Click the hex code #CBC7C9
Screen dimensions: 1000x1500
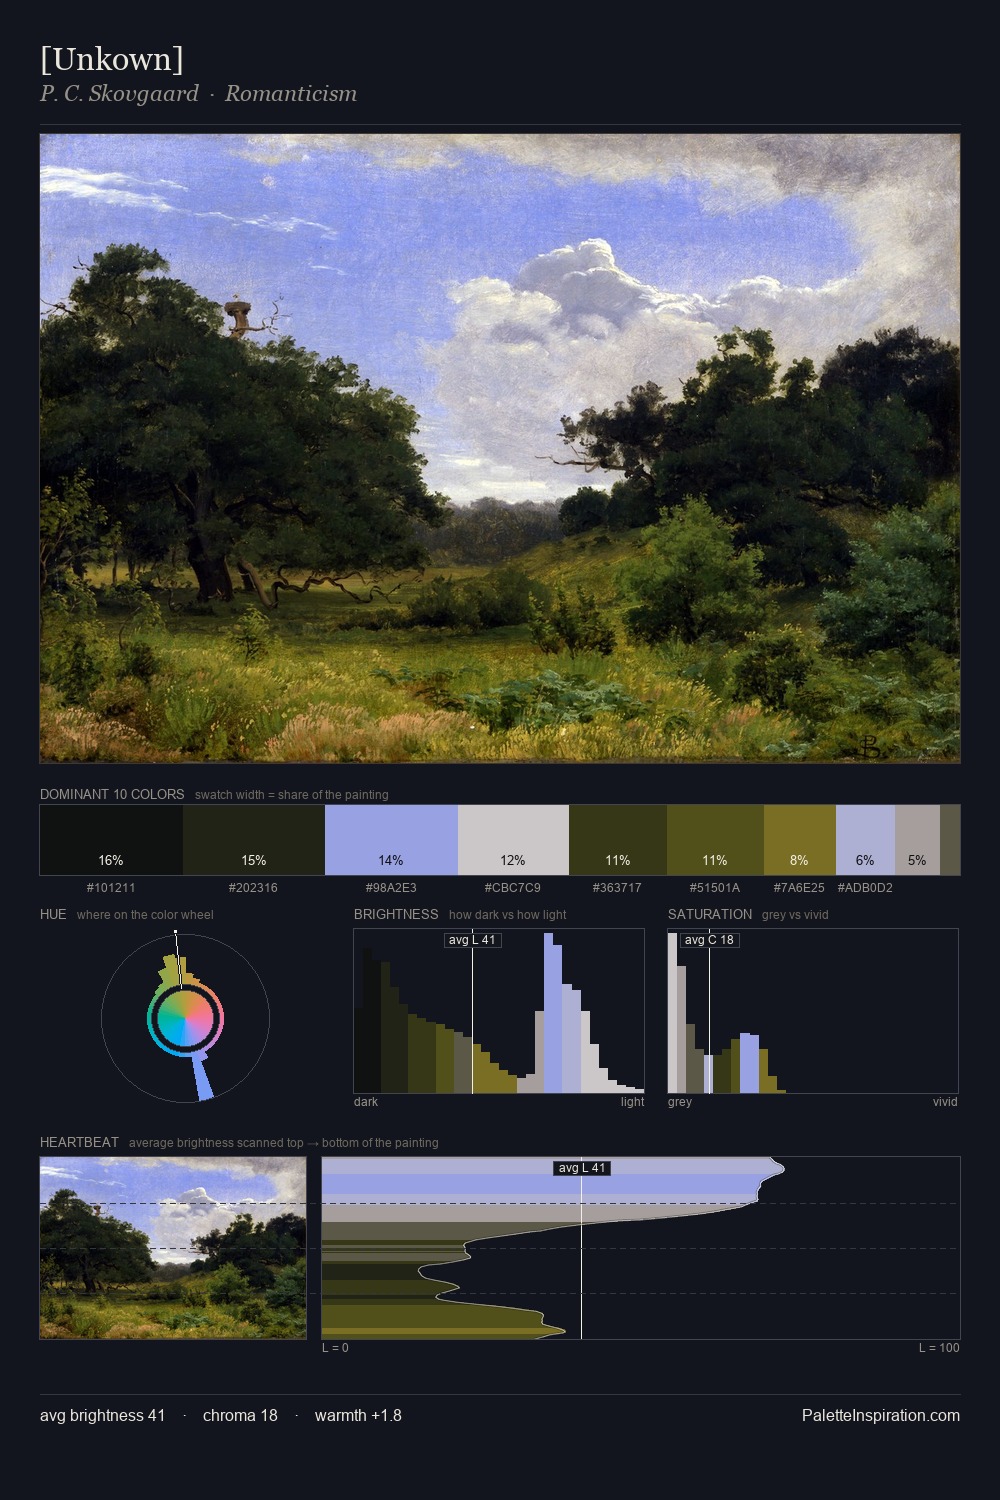point(513,888)
